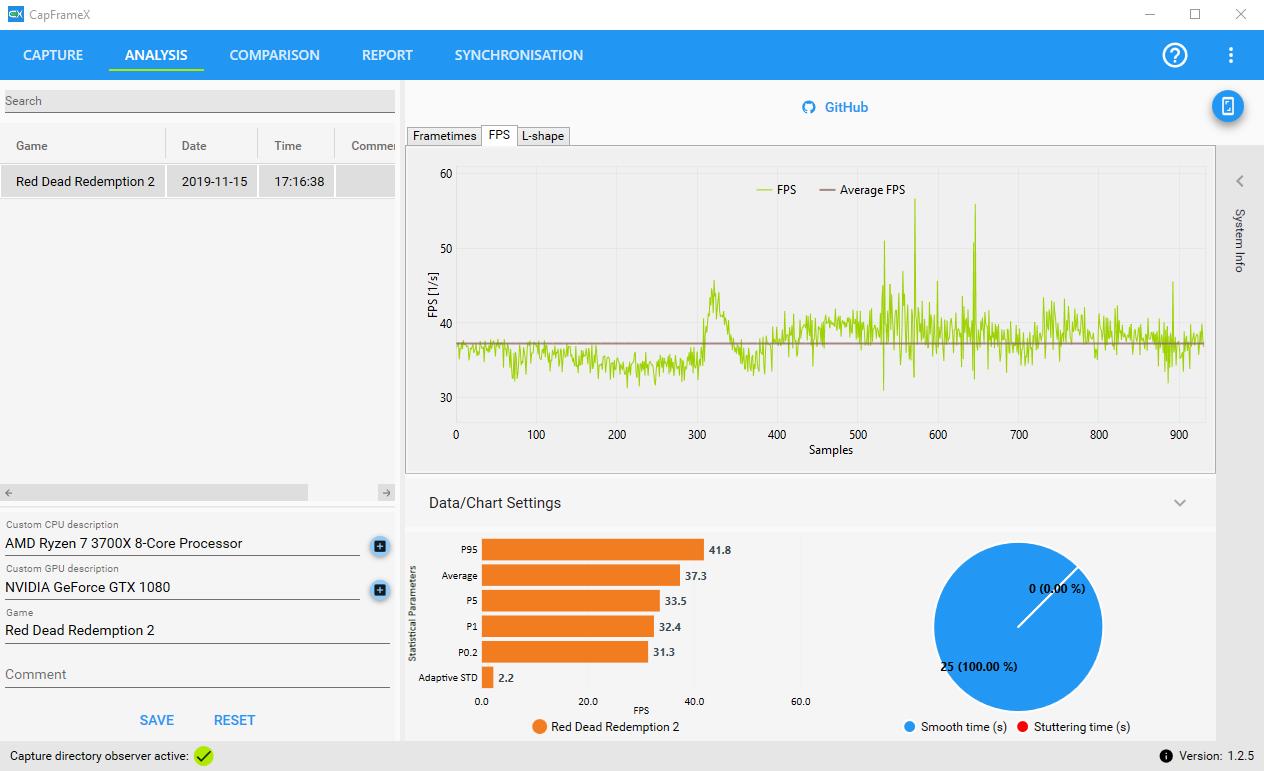Sort by the Date column header
Screen dimensions: 1264x771
pos(212,146)
